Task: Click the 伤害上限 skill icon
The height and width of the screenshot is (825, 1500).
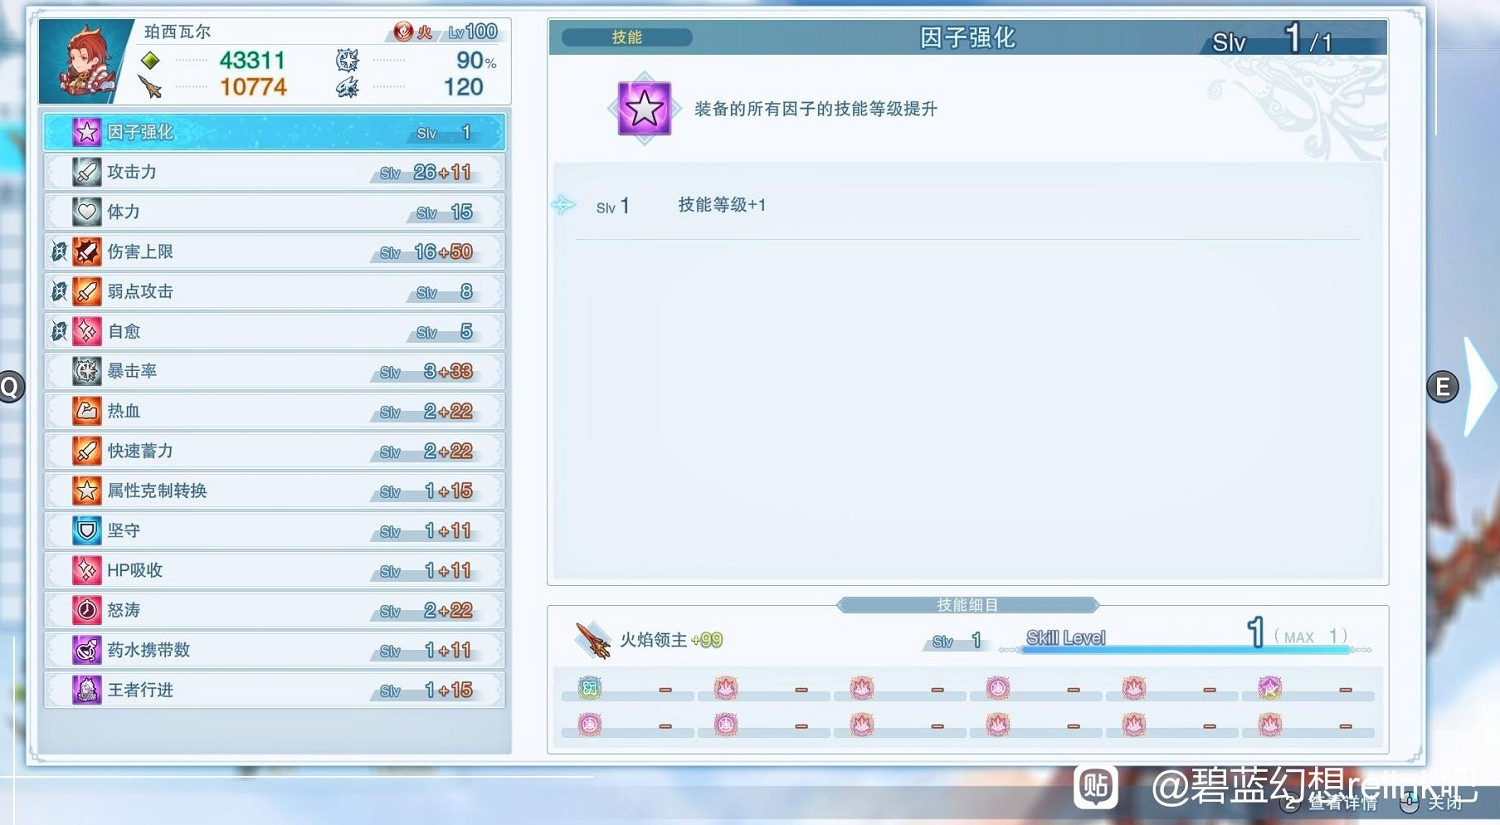Action: 86,251
